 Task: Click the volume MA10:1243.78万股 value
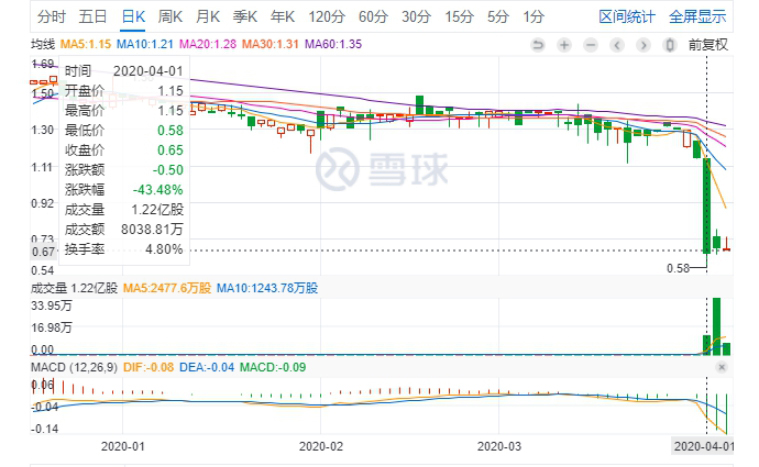267,288
